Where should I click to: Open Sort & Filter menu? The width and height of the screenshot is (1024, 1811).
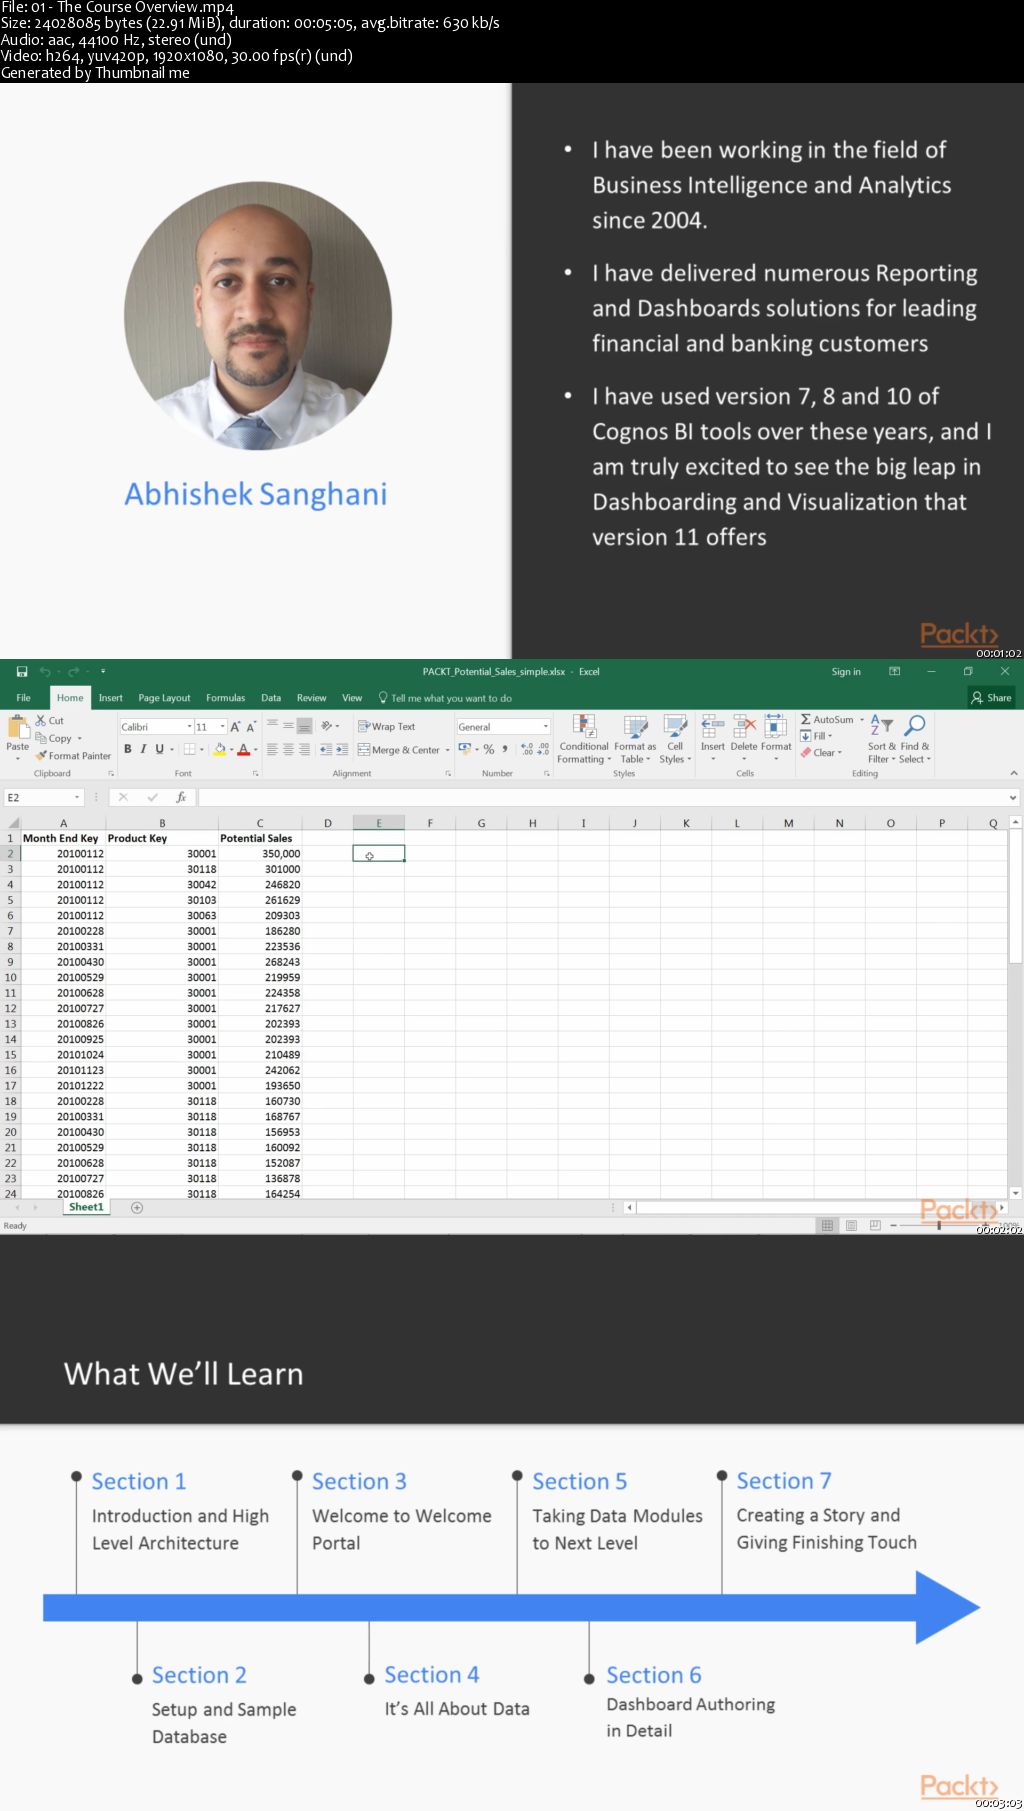click(x=881, y=739)
